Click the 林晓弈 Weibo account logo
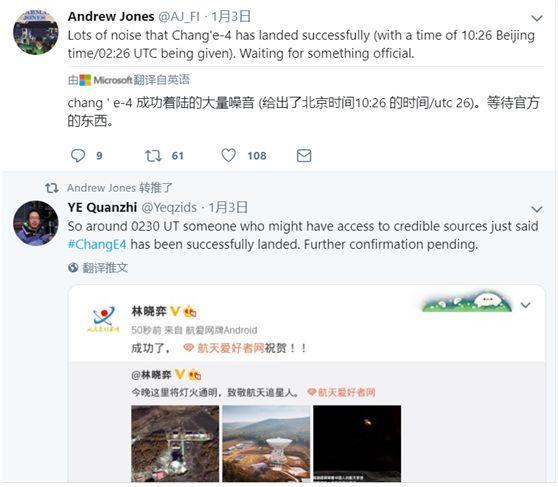The height and width of the screenshot is (487, 558). point(104,319)
